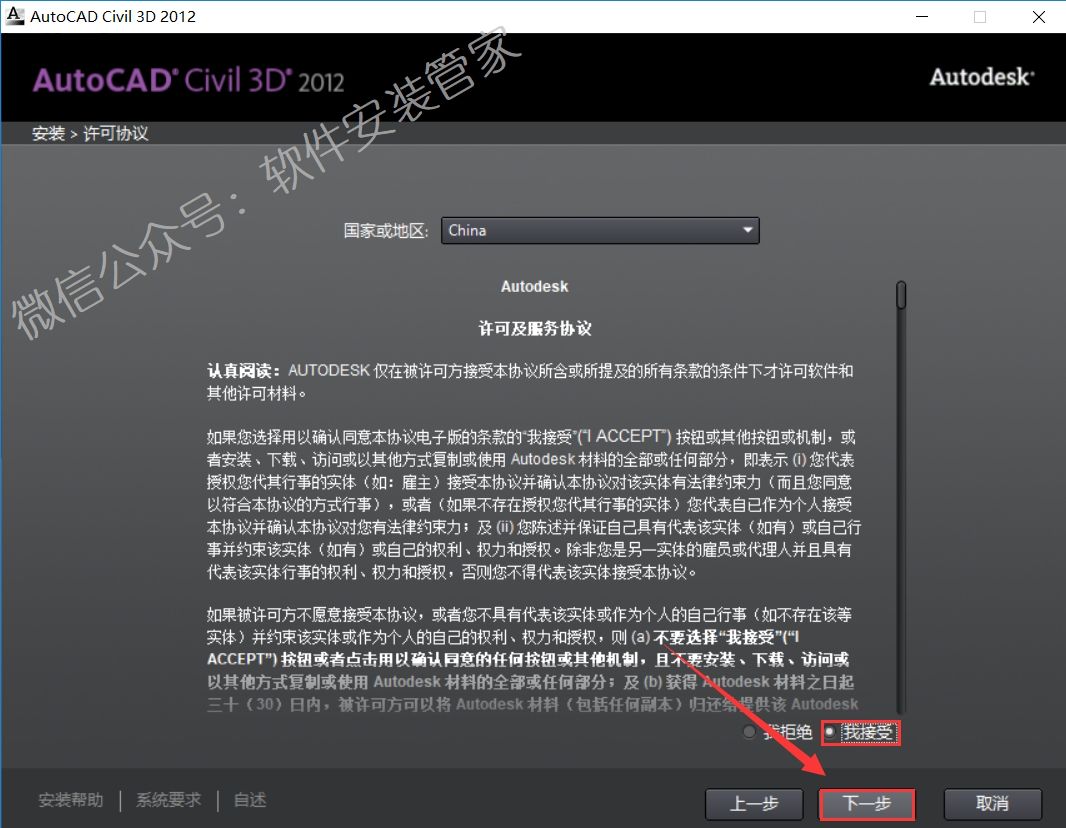Screen dimensions: 1066x828
Task: Click the 安装 breadcrumb item
Action: tap(47, 133)
